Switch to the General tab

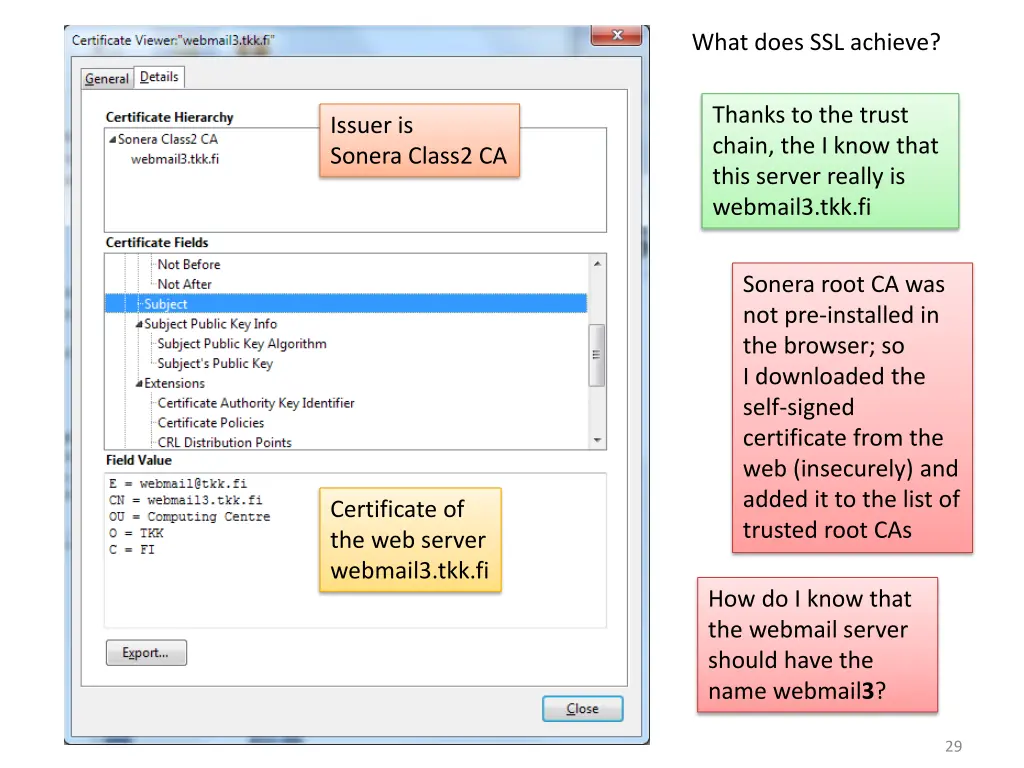click(106, 78)
